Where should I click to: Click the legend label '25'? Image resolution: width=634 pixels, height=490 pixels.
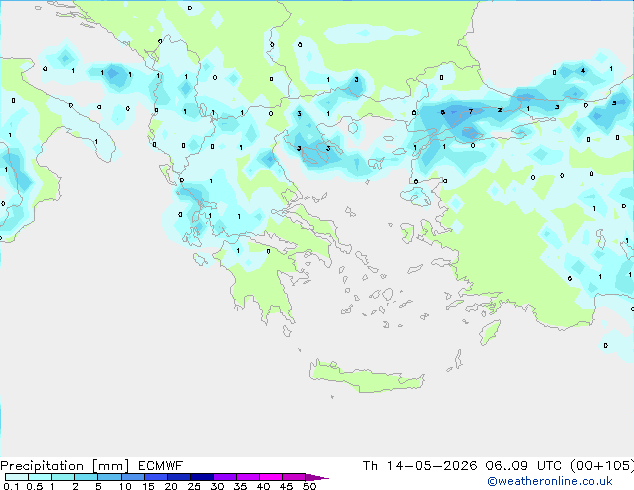[194, 486]
